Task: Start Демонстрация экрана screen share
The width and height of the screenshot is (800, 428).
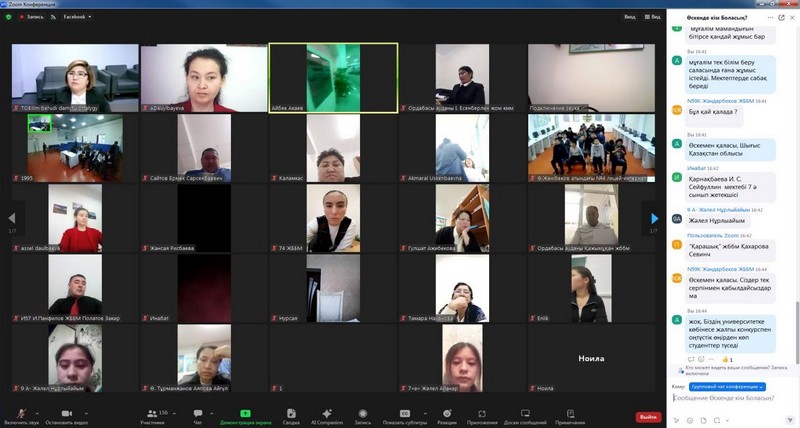Action: coord(245,416)
